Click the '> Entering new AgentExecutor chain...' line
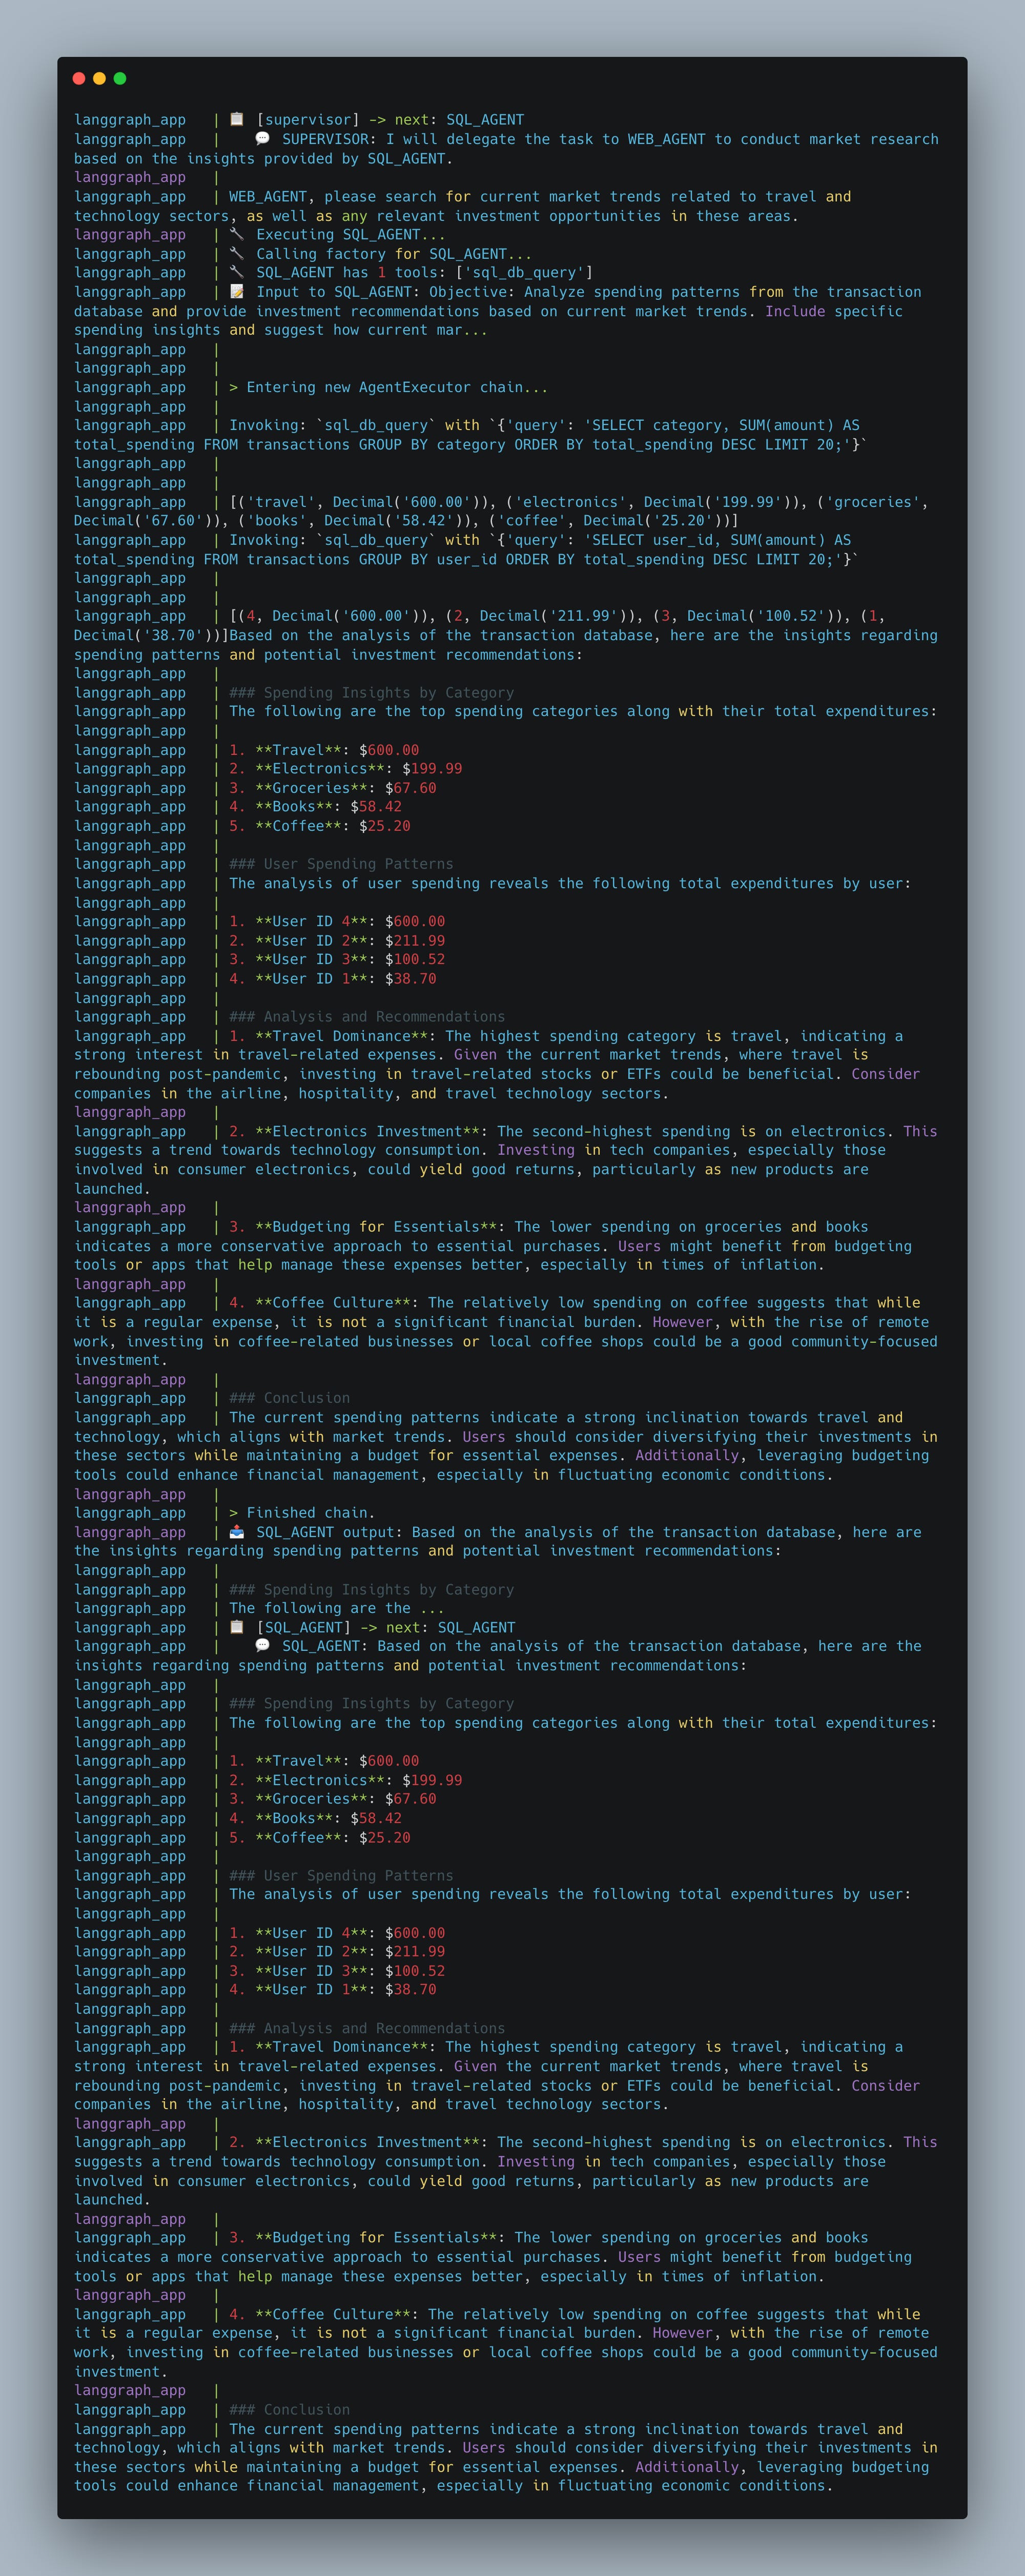This screenshot has width=1025, height=2576. click(x=388, y=387)
